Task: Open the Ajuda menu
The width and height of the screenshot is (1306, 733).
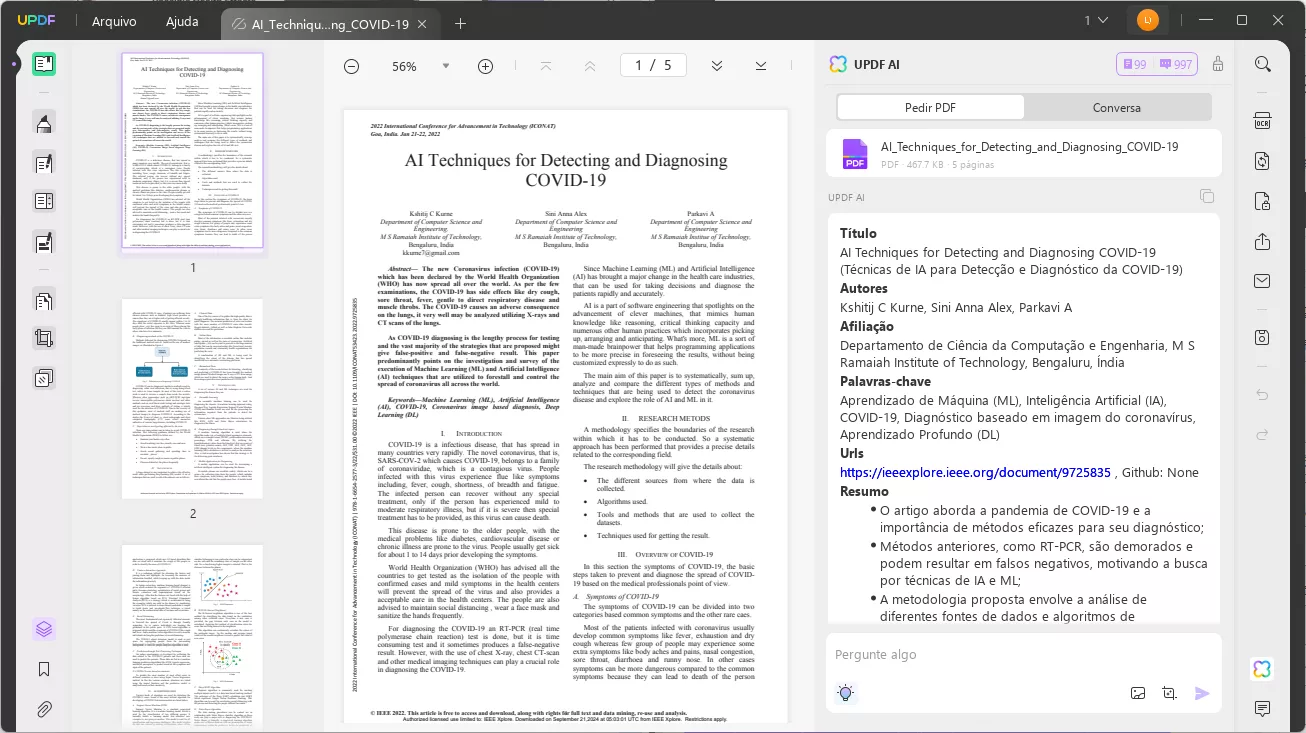Action: pyautogui.click(x=182, y=21)
